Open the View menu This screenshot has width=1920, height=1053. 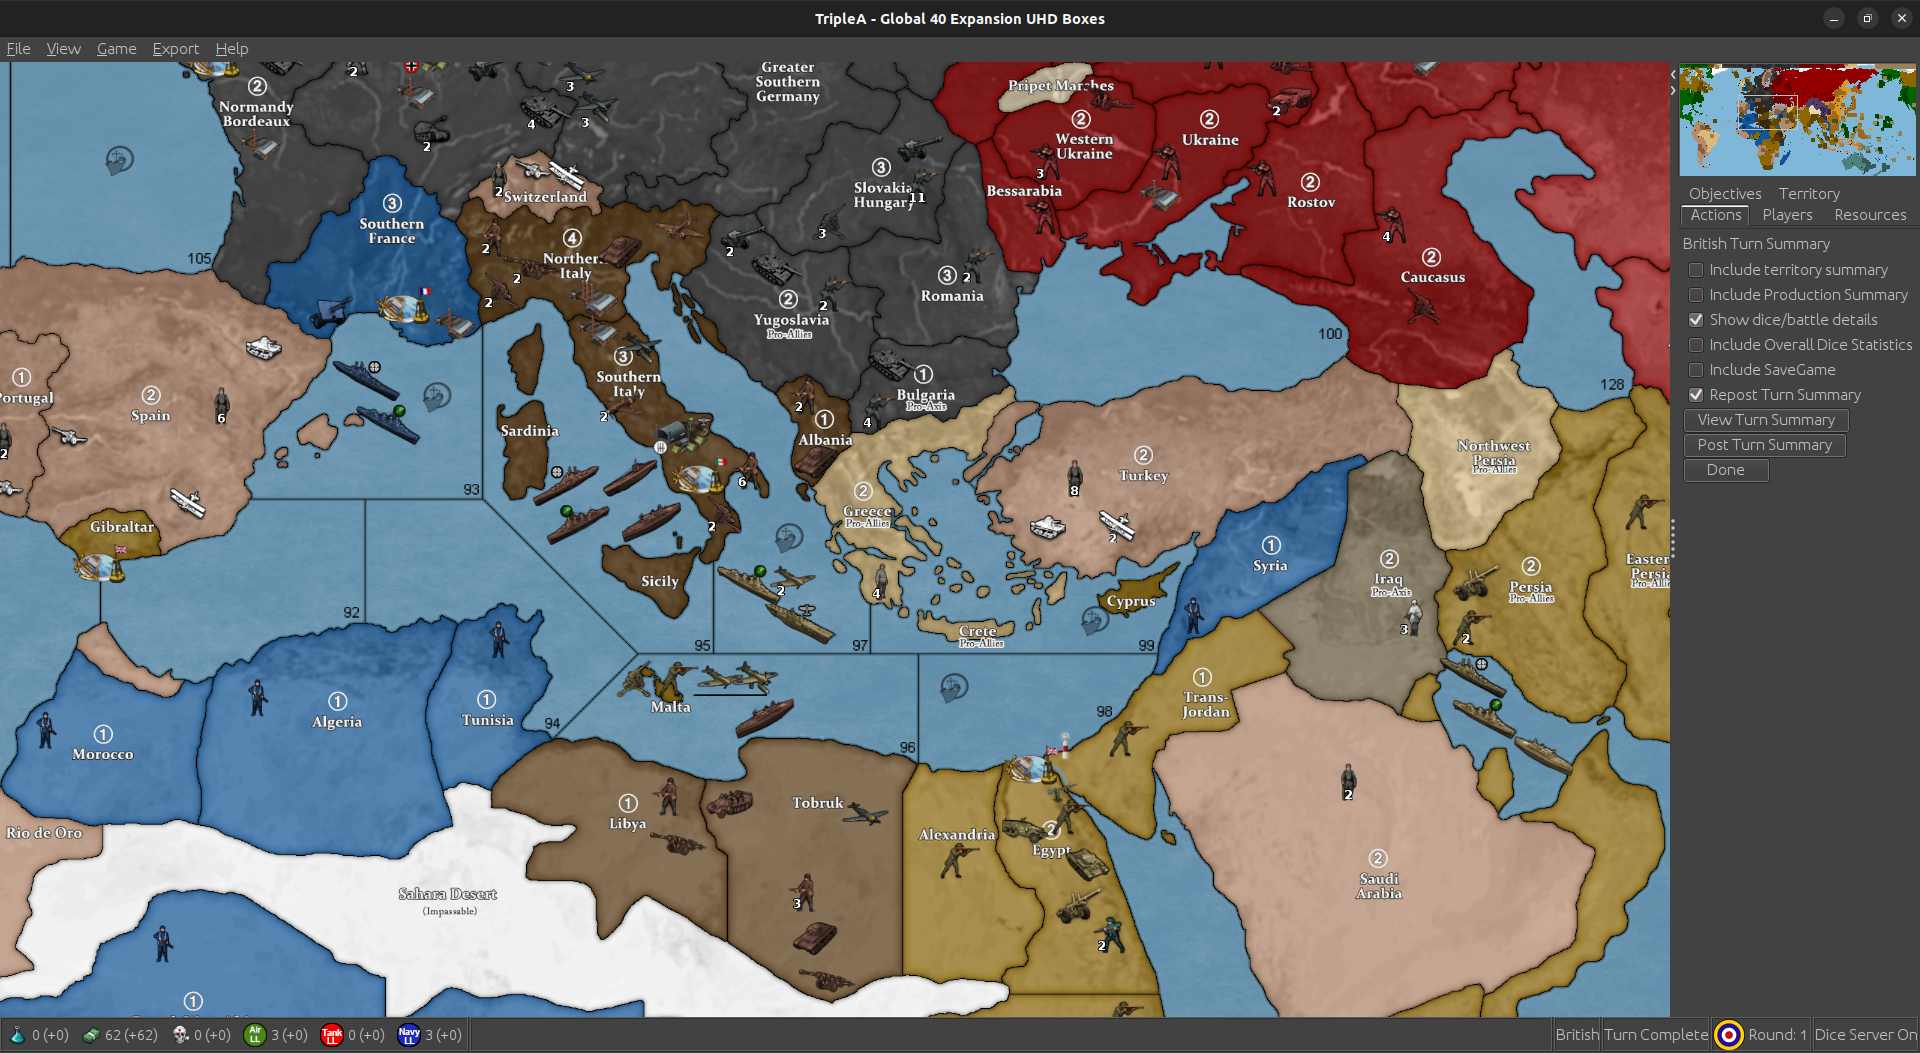pyautogui.click(x=63, y=49)
